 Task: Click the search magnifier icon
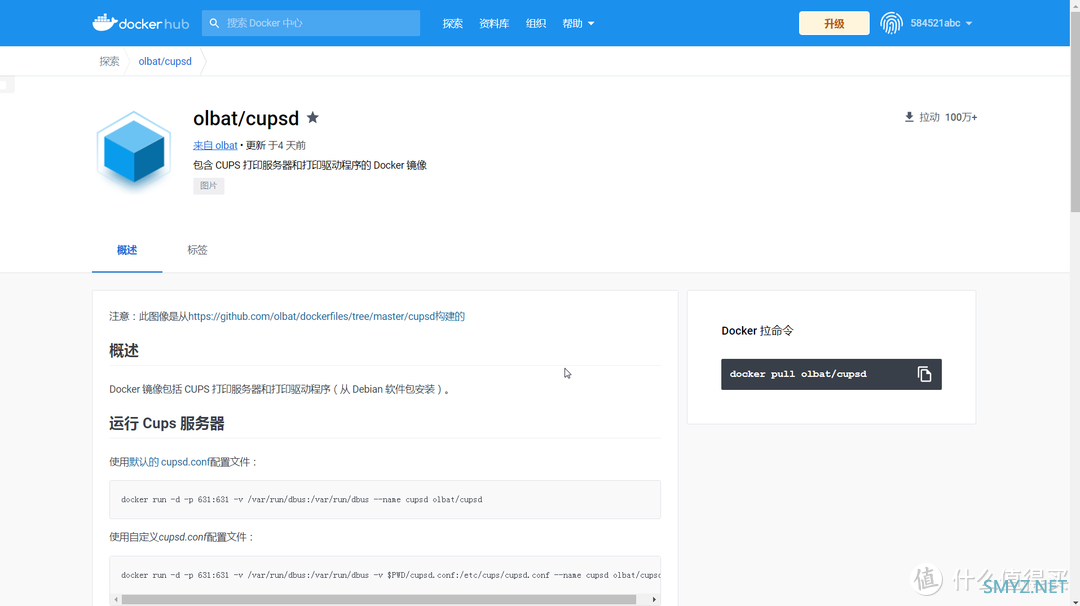214,23
